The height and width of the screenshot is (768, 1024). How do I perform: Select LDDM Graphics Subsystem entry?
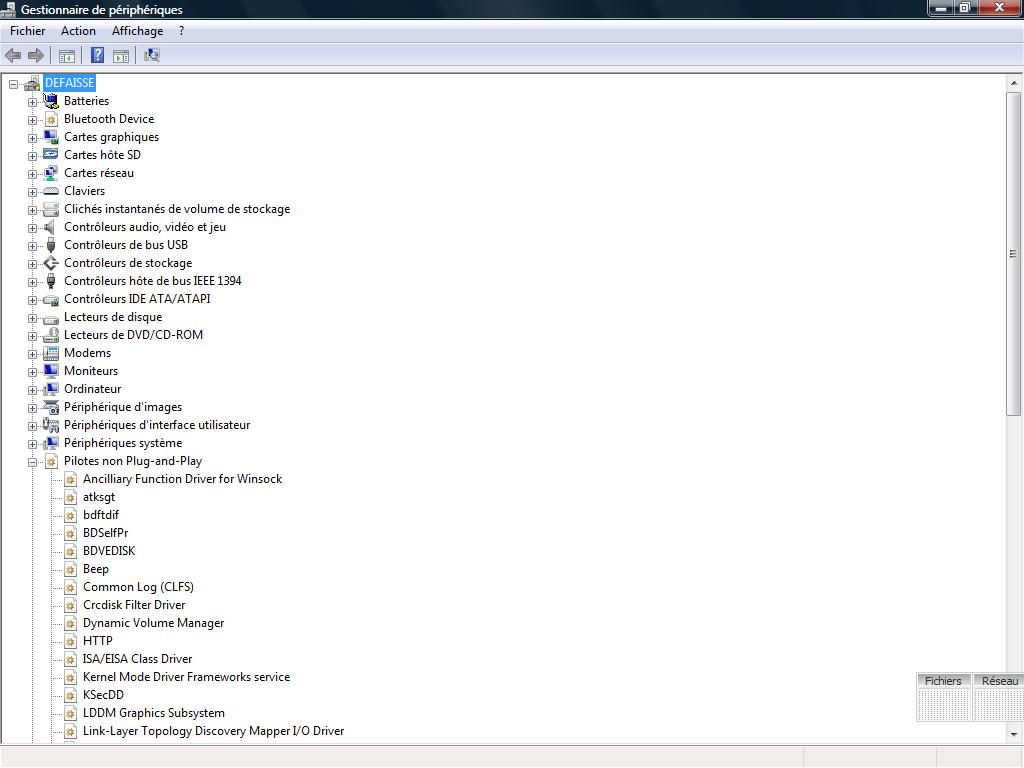(x=153, y=713)
